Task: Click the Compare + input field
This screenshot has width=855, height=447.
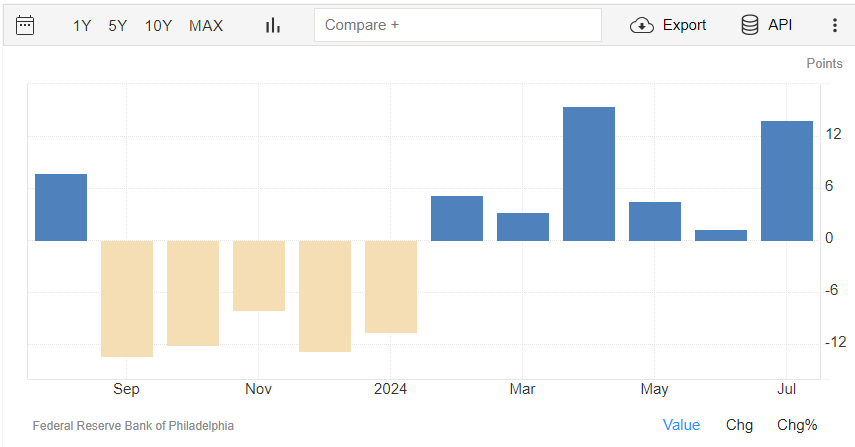Action: click(x=457, y=25)
